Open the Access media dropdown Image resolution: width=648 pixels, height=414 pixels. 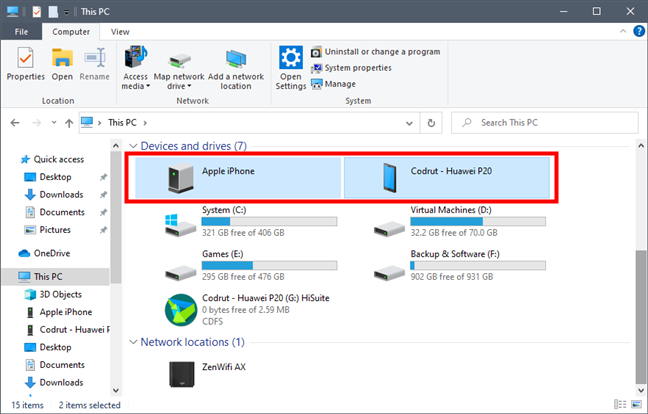click(x=135, y=65)
